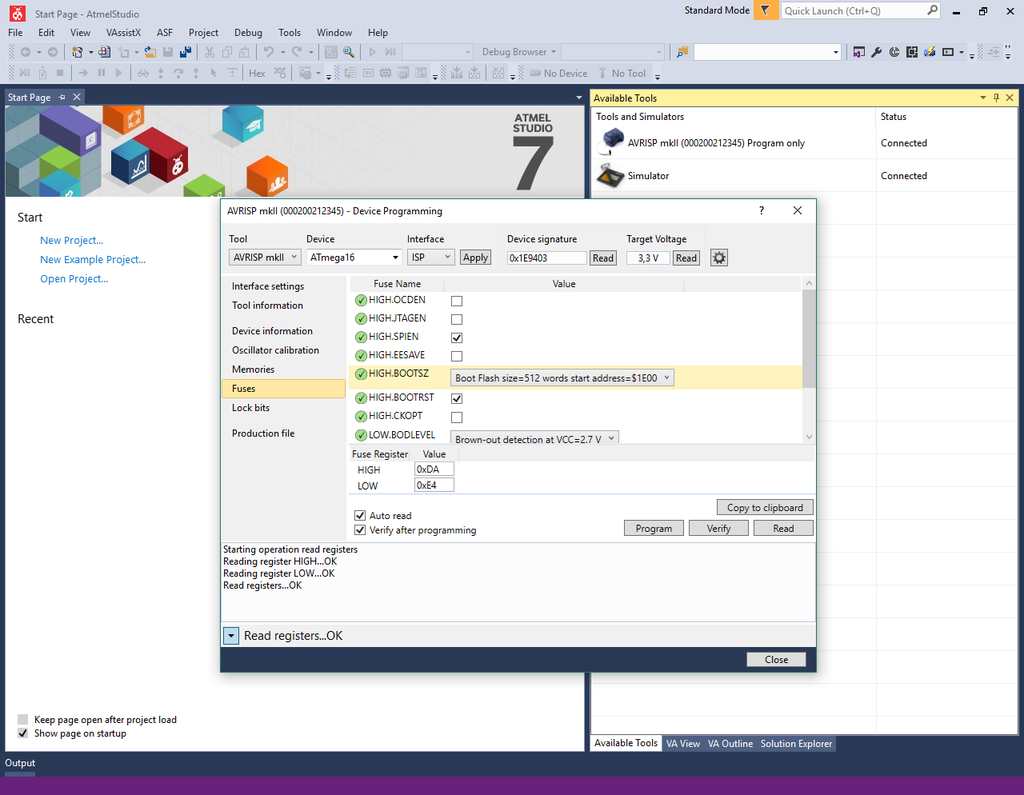
Task: Open the Tool dropdown showing AVRISP mkII
Action: pyautogui.click(x=264, y=257)
